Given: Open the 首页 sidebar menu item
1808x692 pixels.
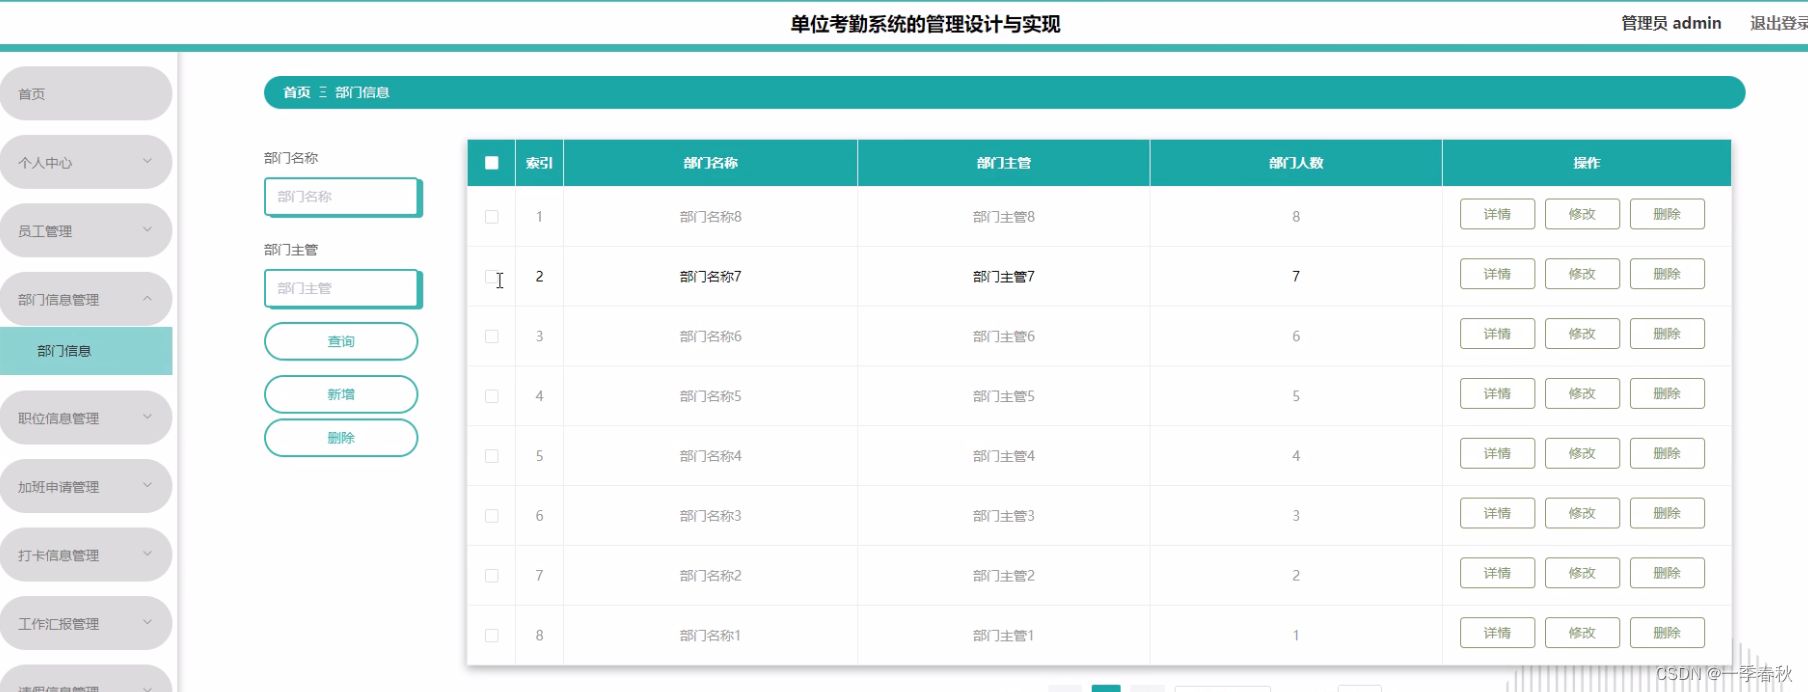Looking at the screenshot, I should tap(86, 94).
